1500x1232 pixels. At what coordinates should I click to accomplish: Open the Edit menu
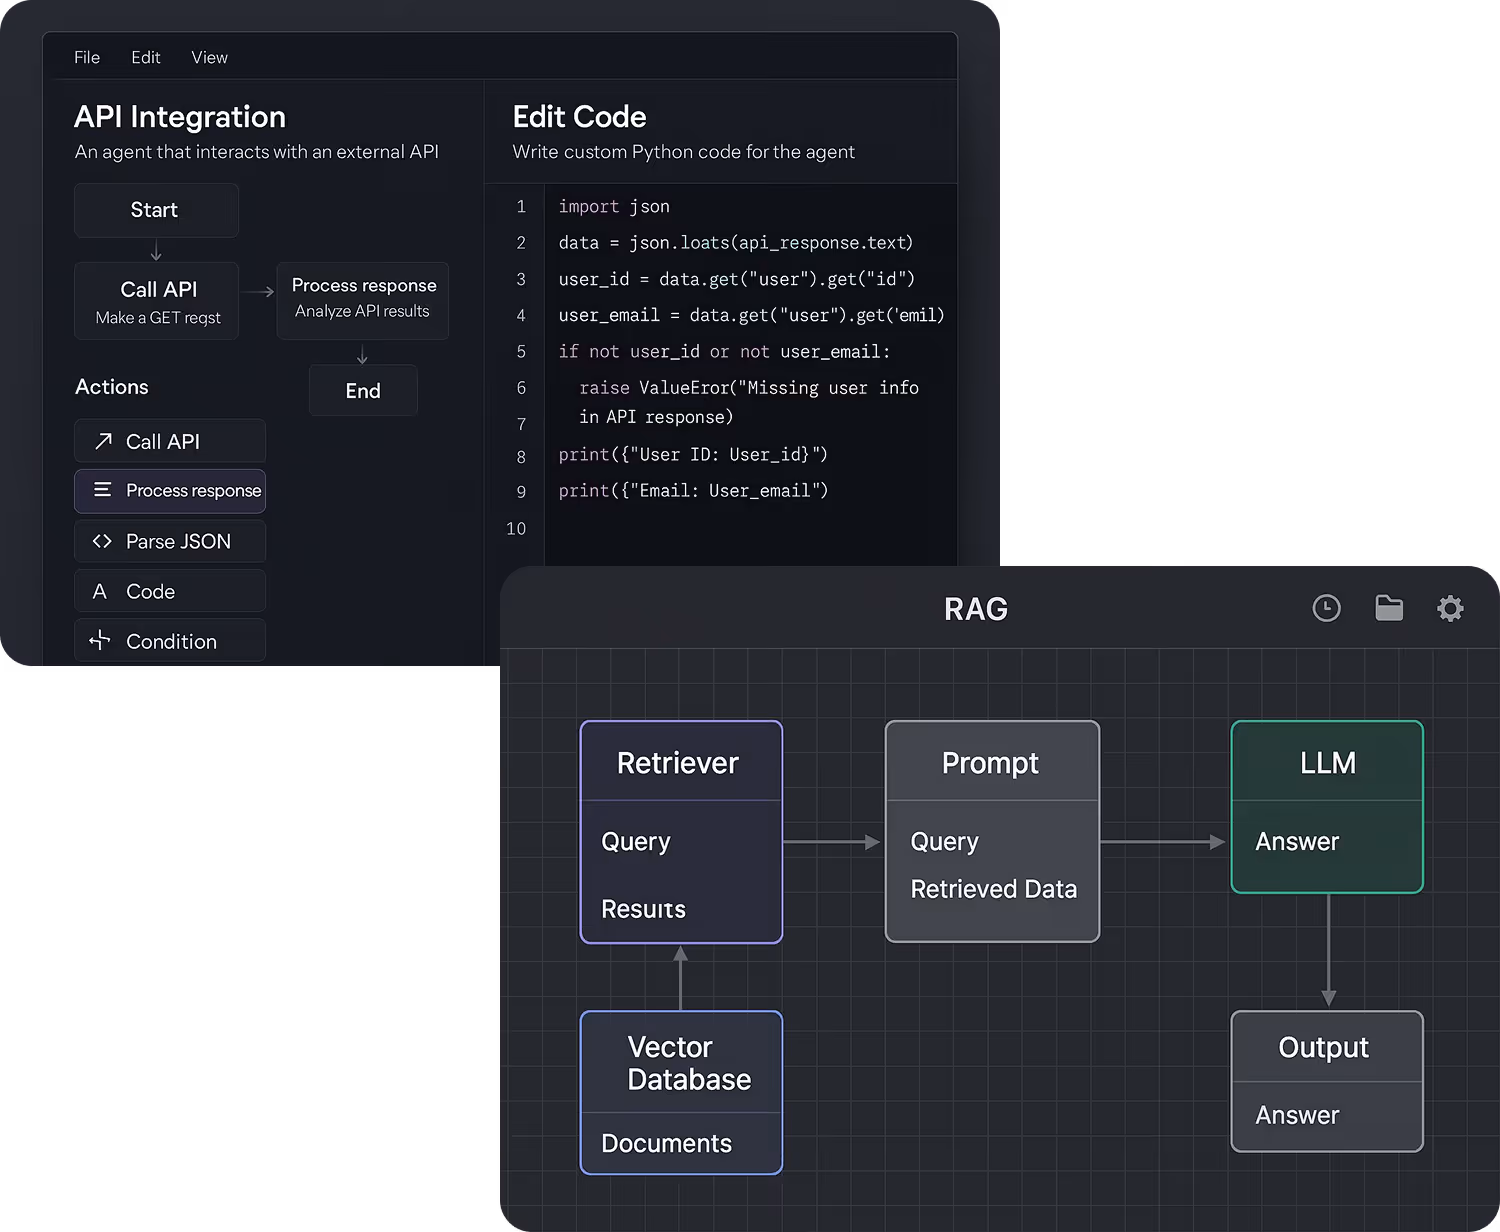coord(146,58)
